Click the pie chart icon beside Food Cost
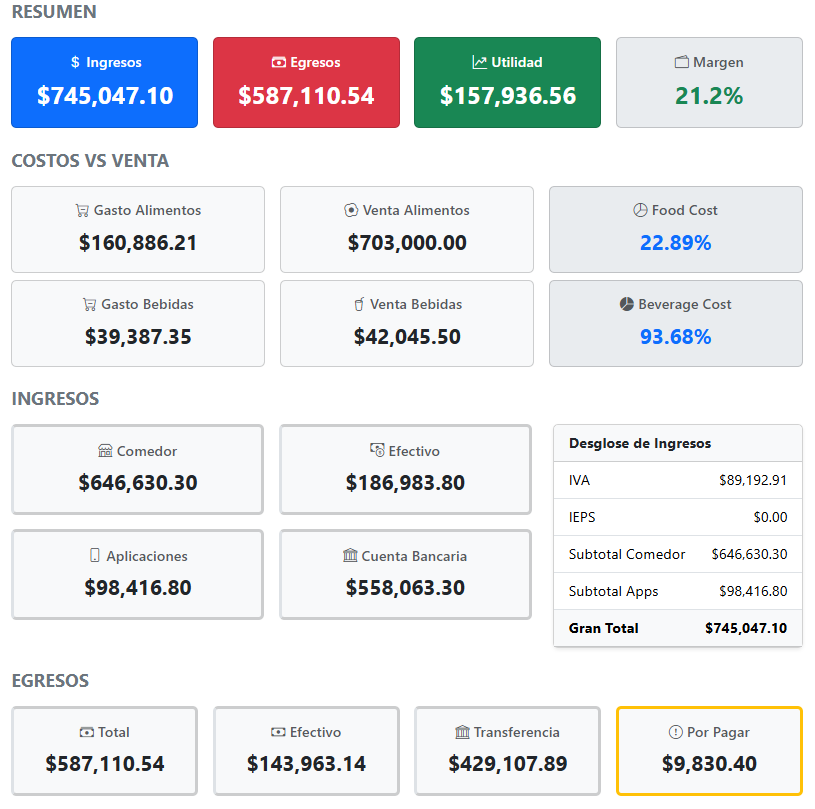 (640, 210)
